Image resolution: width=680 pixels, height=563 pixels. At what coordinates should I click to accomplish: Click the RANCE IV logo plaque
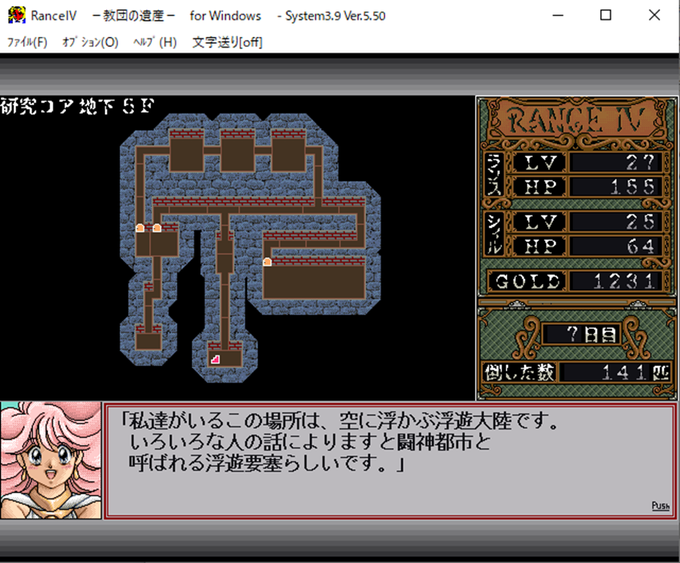pos(576,121)
